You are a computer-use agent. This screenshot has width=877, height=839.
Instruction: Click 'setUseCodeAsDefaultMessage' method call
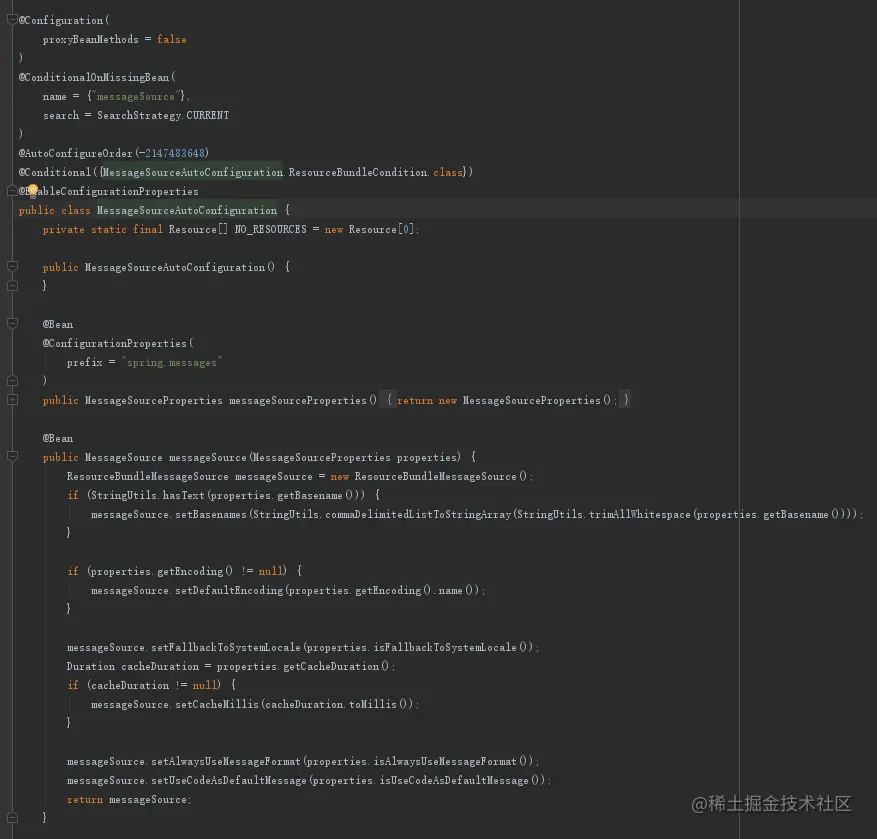[x=229, y=781]
